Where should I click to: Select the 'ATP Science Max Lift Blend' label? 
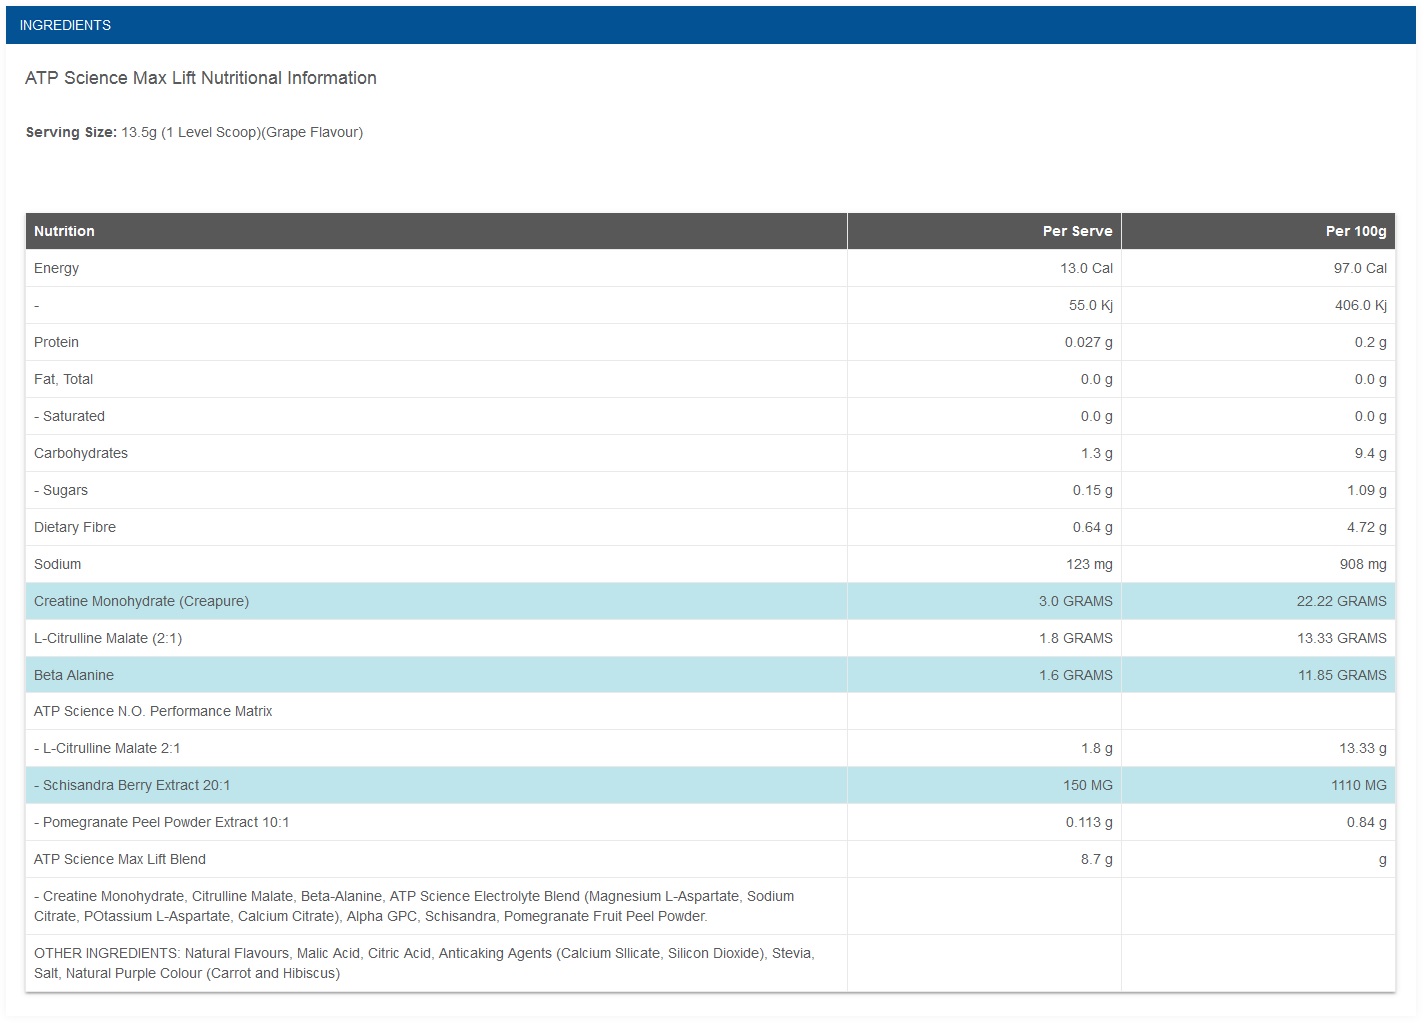point(120,859)
